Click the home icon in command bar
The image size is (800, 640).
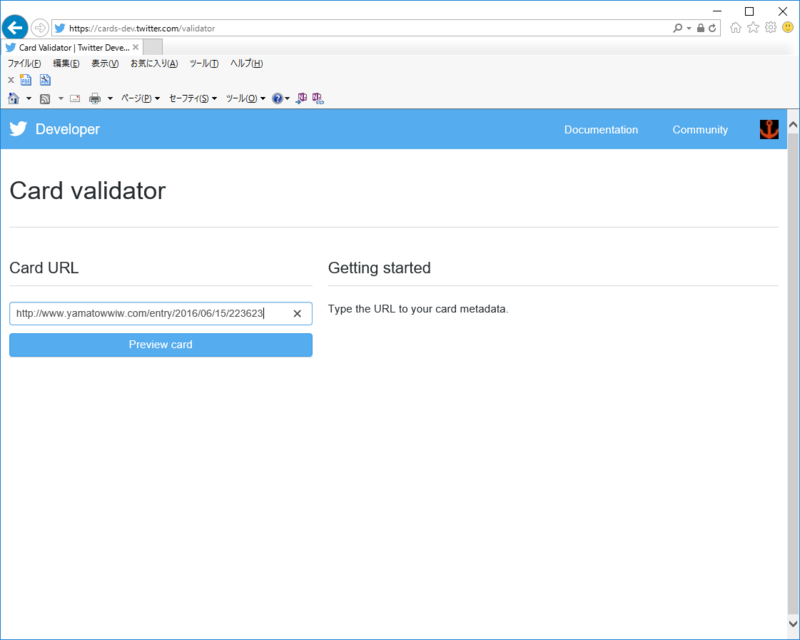click(14, 99)
